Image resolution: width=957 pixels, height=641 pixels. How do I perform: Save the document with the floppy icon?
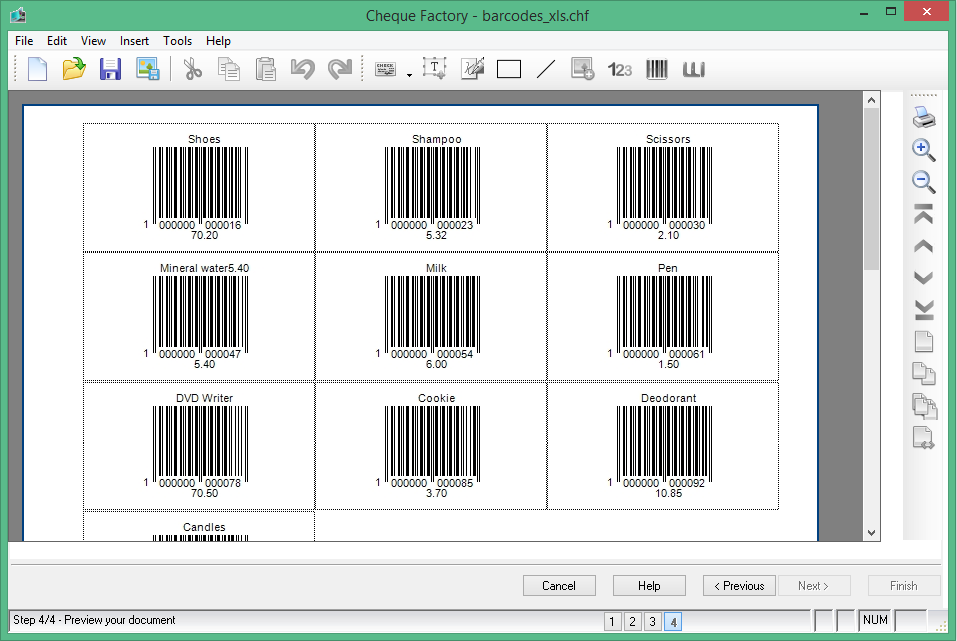click(x=110, y=69)
